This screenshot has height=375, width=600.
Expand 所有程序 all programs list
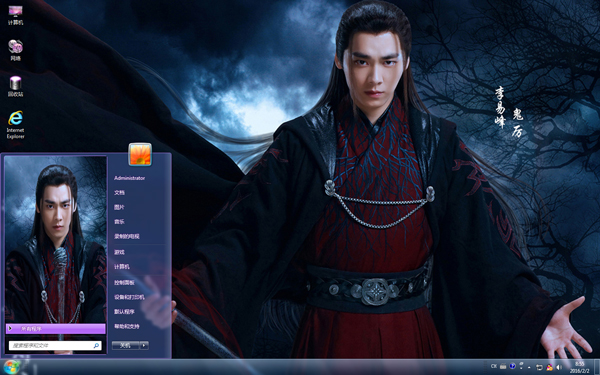point(55,328)
